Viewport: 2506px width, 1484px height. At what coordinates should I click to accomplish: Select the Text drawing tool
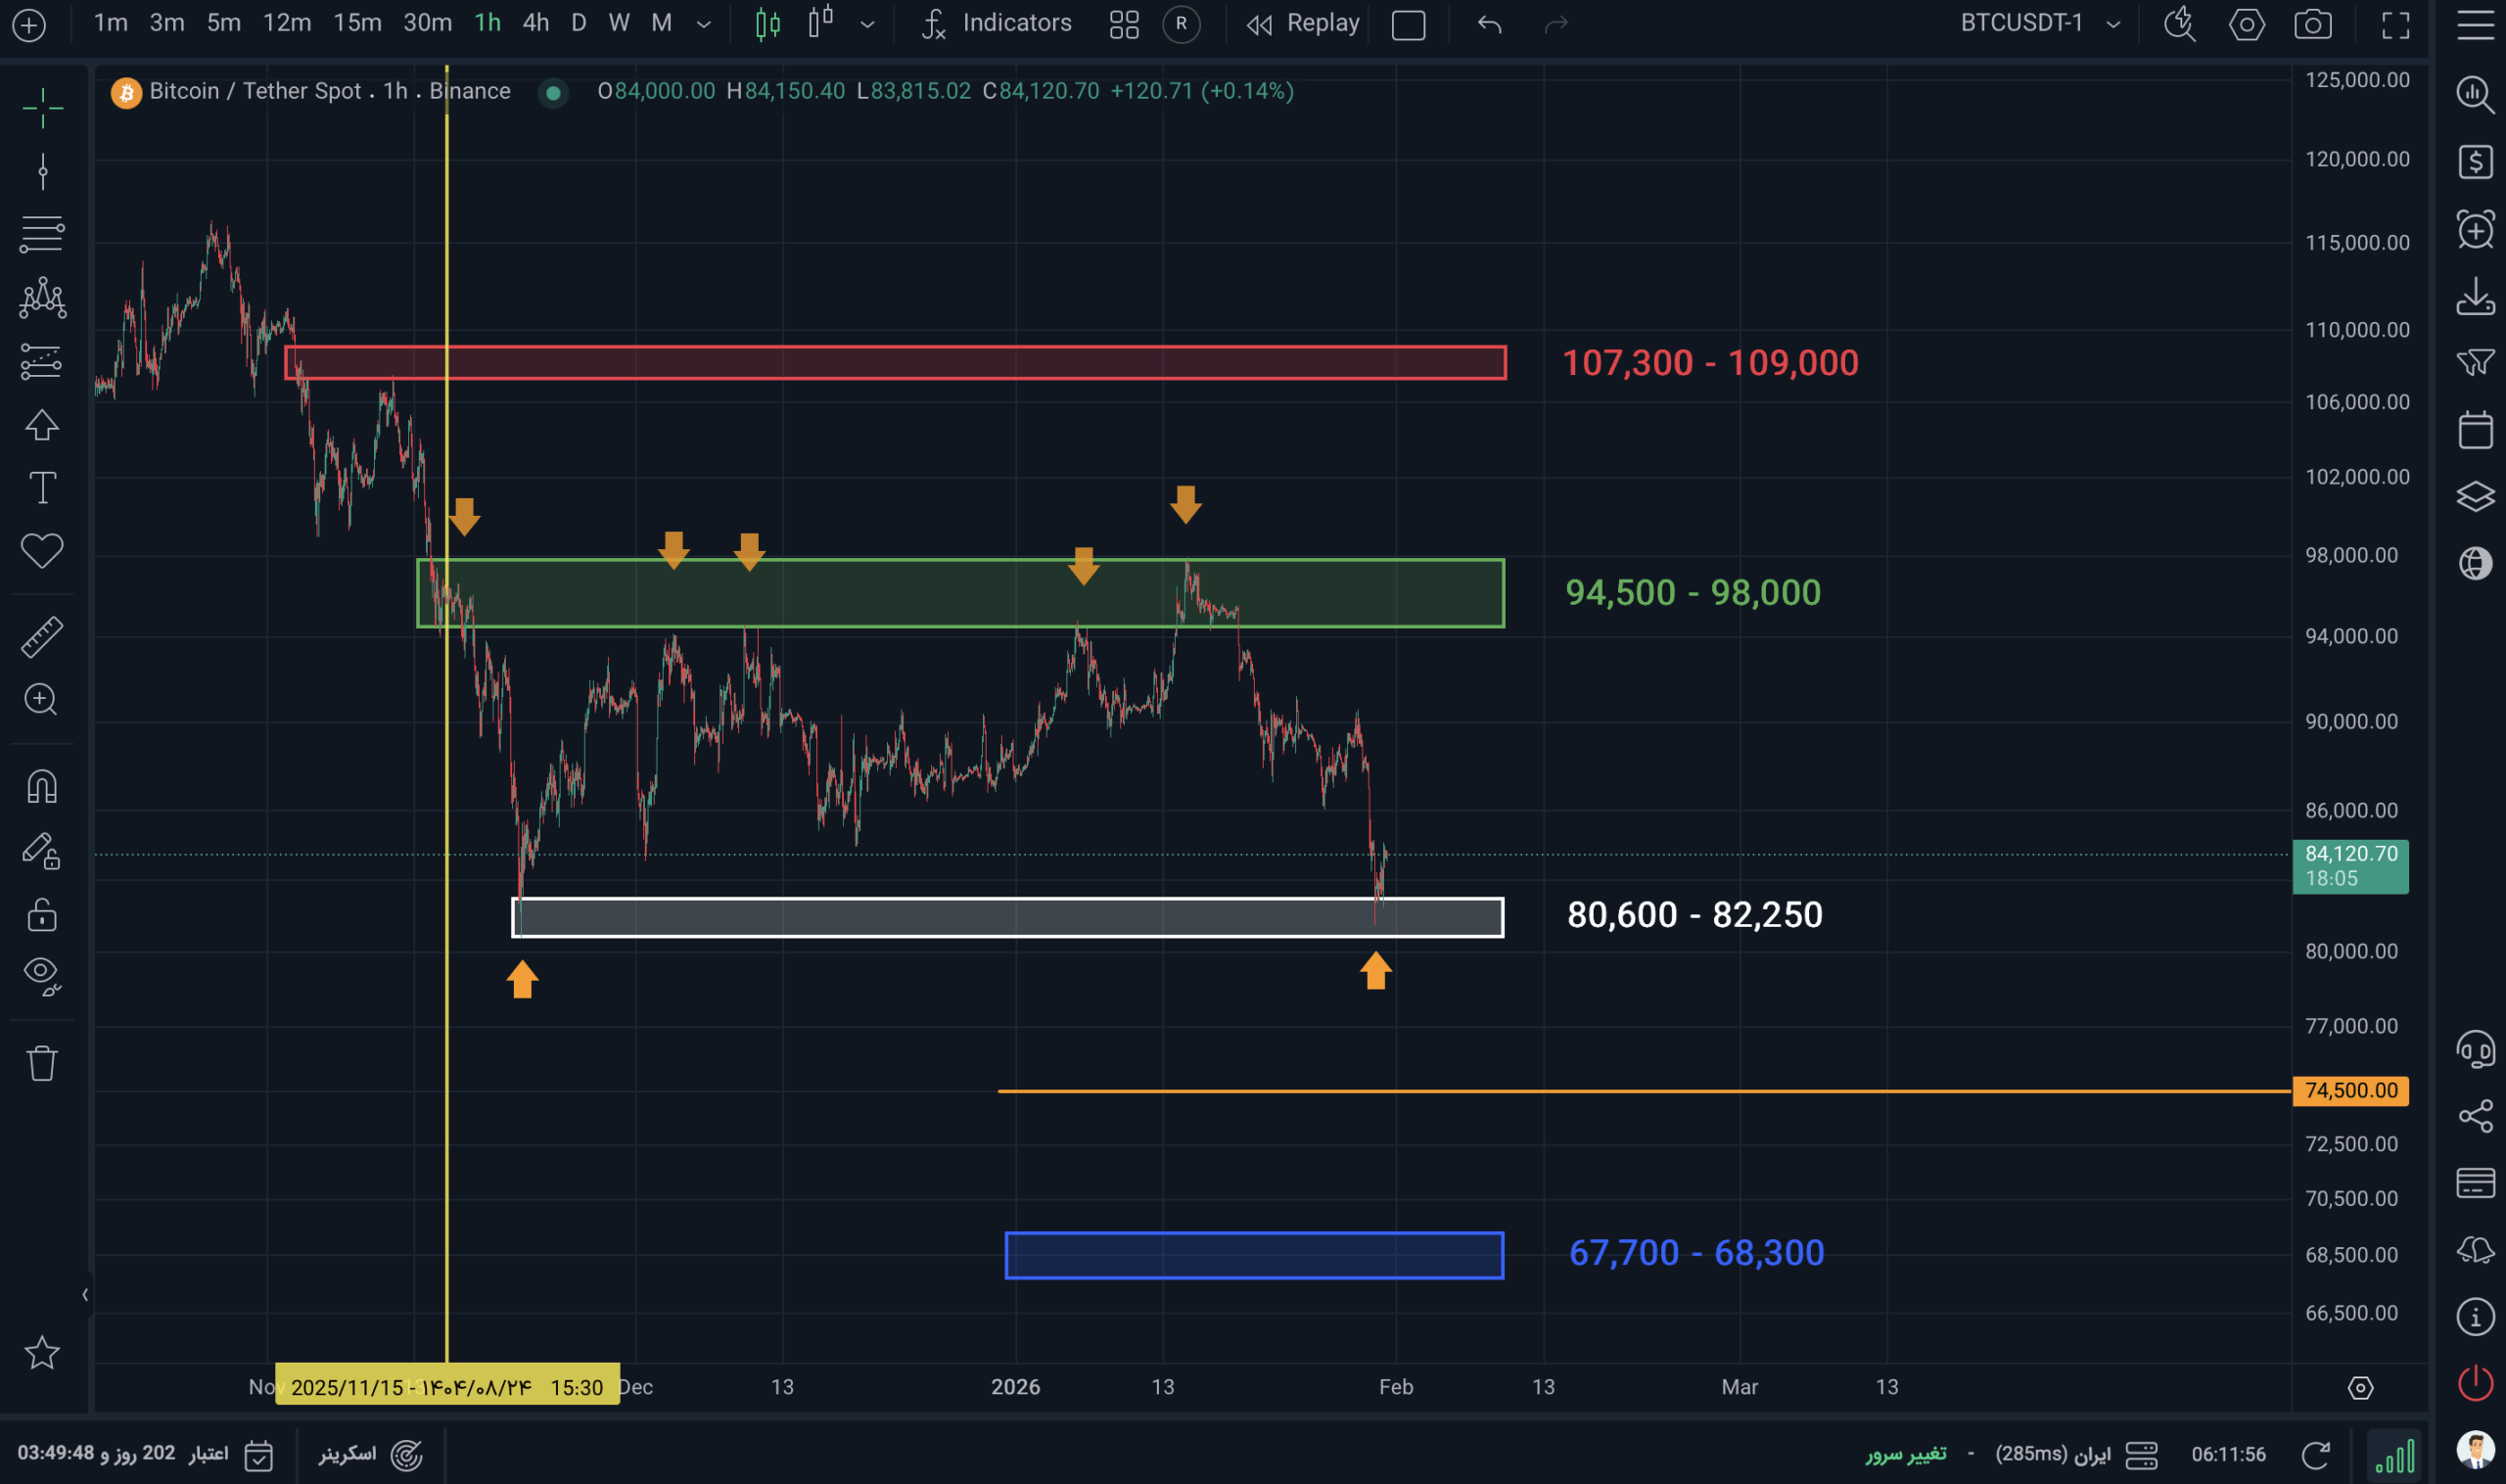point(42,488)
